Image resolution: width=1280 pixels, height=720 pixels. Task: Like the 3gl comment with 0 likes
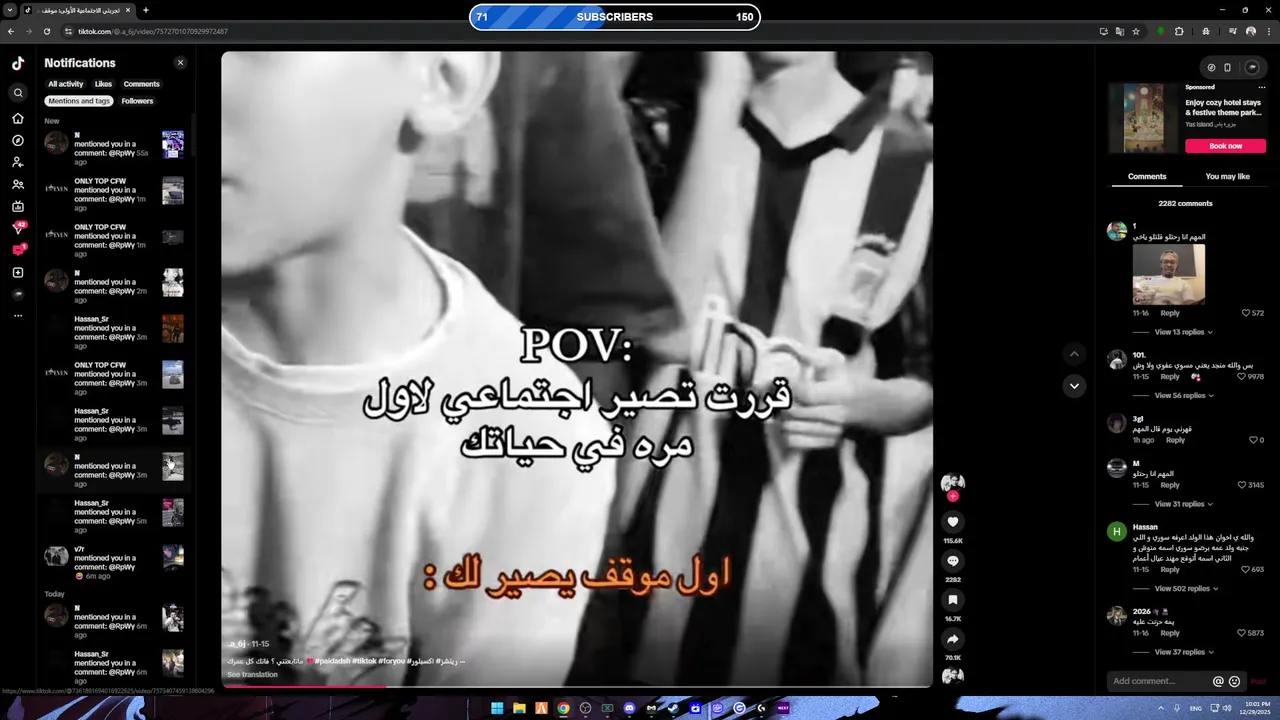point(1253,440)
